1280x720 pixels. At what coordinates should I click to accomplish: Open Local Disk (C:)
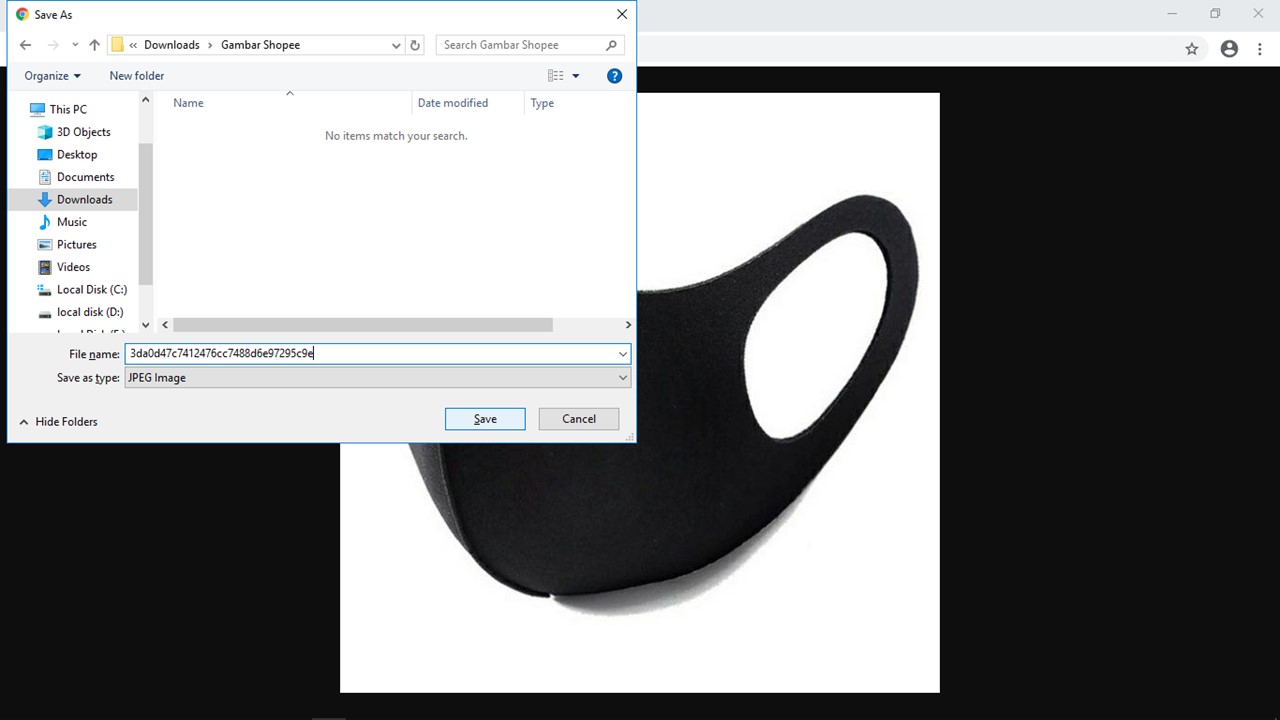tap(91, 290)
